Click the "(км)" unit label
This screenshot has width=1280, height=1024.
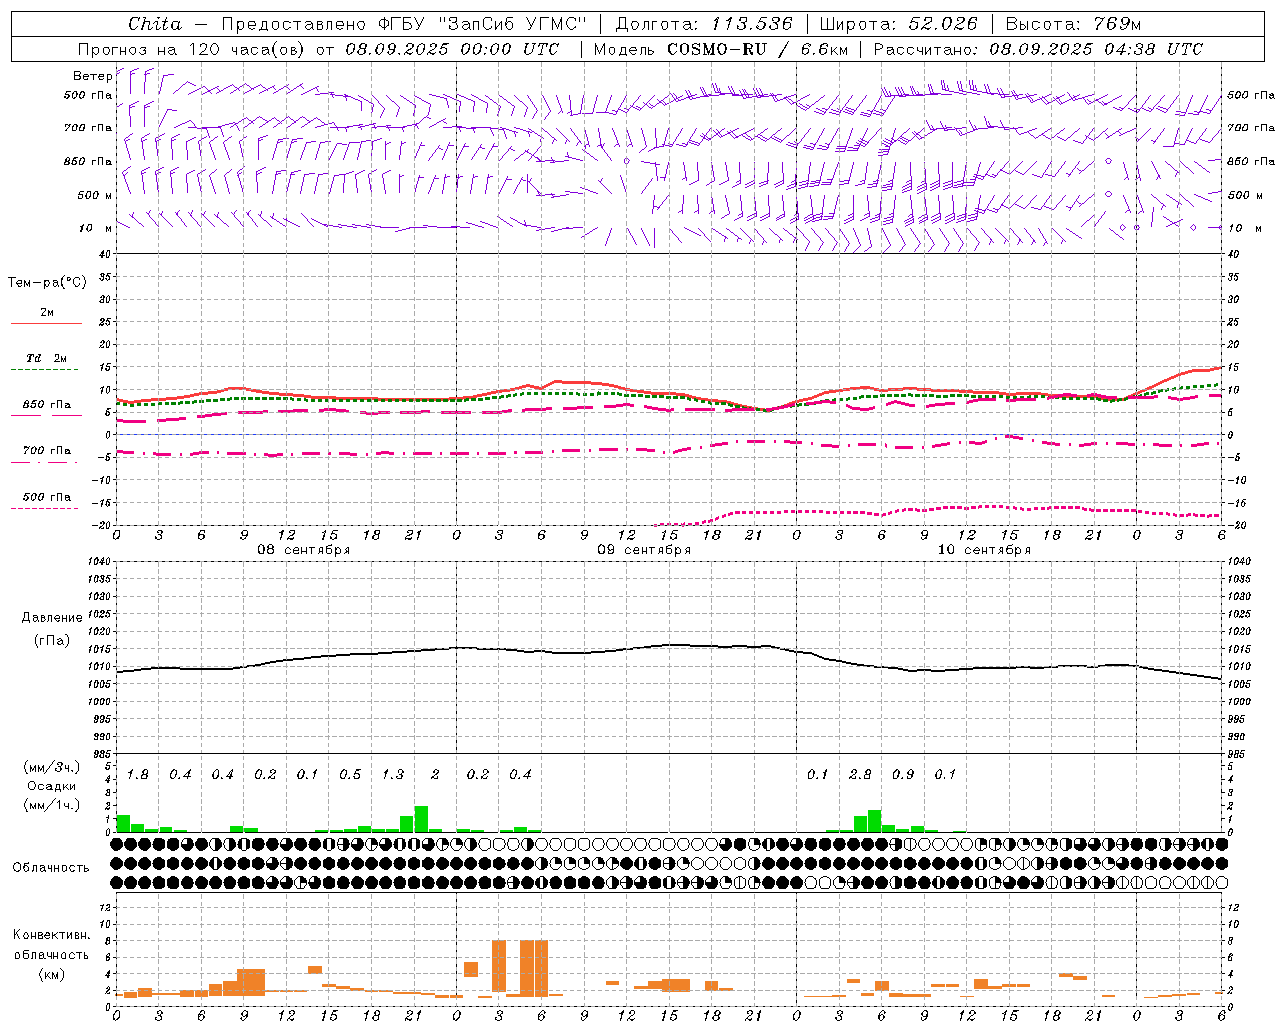52,974
